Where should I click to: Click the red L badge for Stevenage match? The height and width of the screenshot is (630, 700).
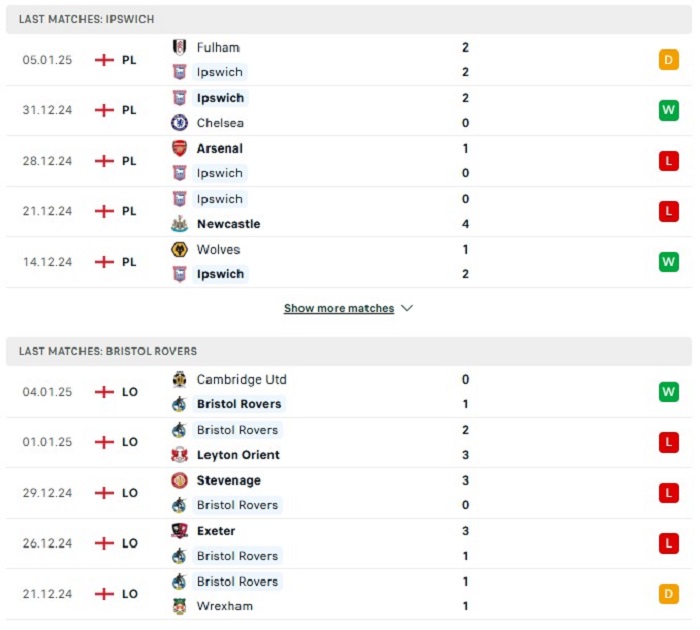point(668,493)
